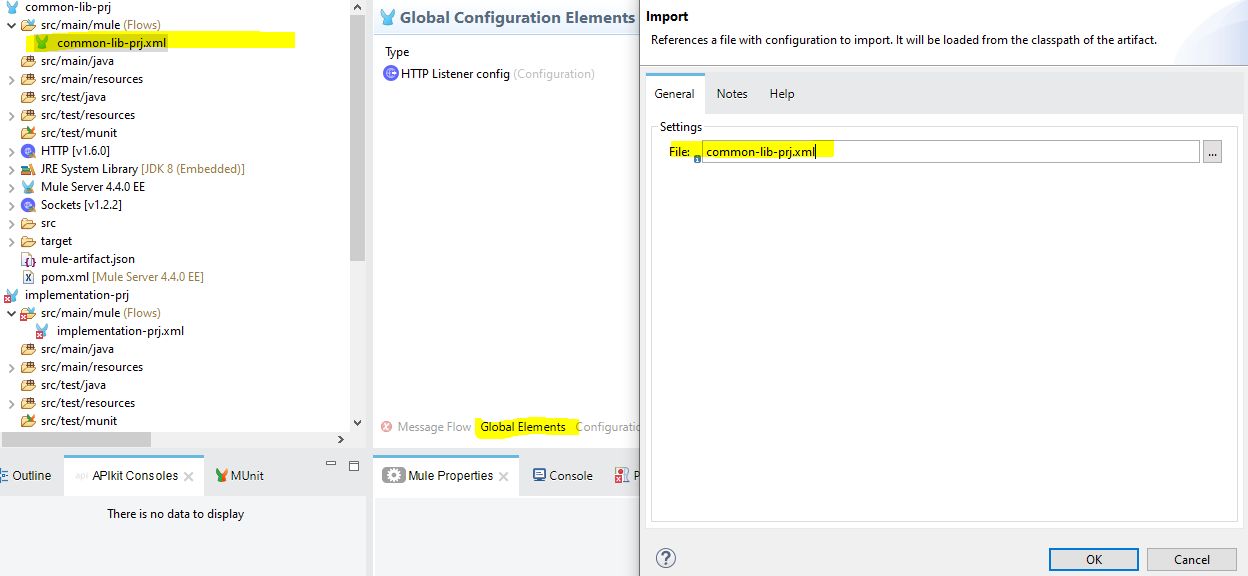Click the scroll-right arrow in Package Explorer
The width and height of the screenshot is (1248, 576).
pyautogui.click(x=341, y=439)
